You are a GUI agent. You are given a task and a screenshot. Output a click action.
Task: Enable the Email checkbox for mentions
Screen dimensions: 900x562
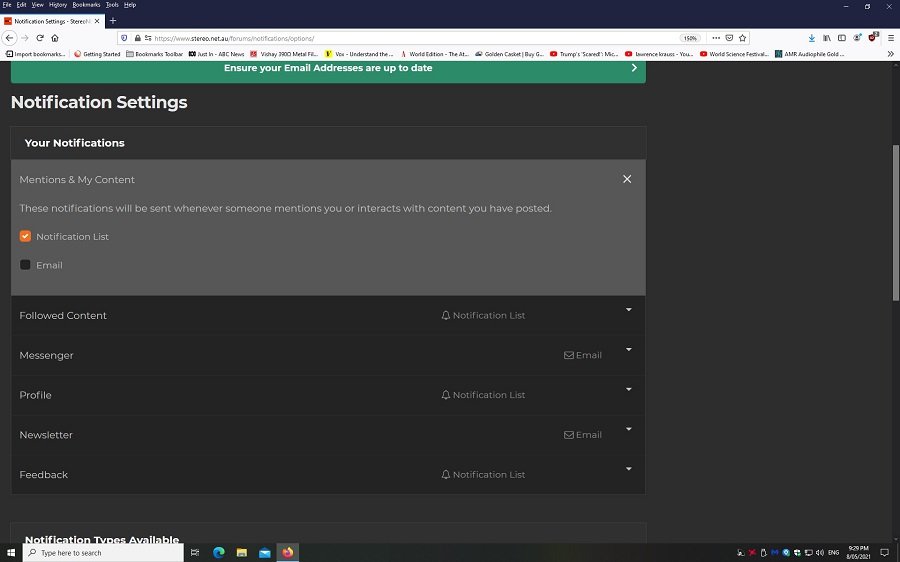[x=26, y=265]
